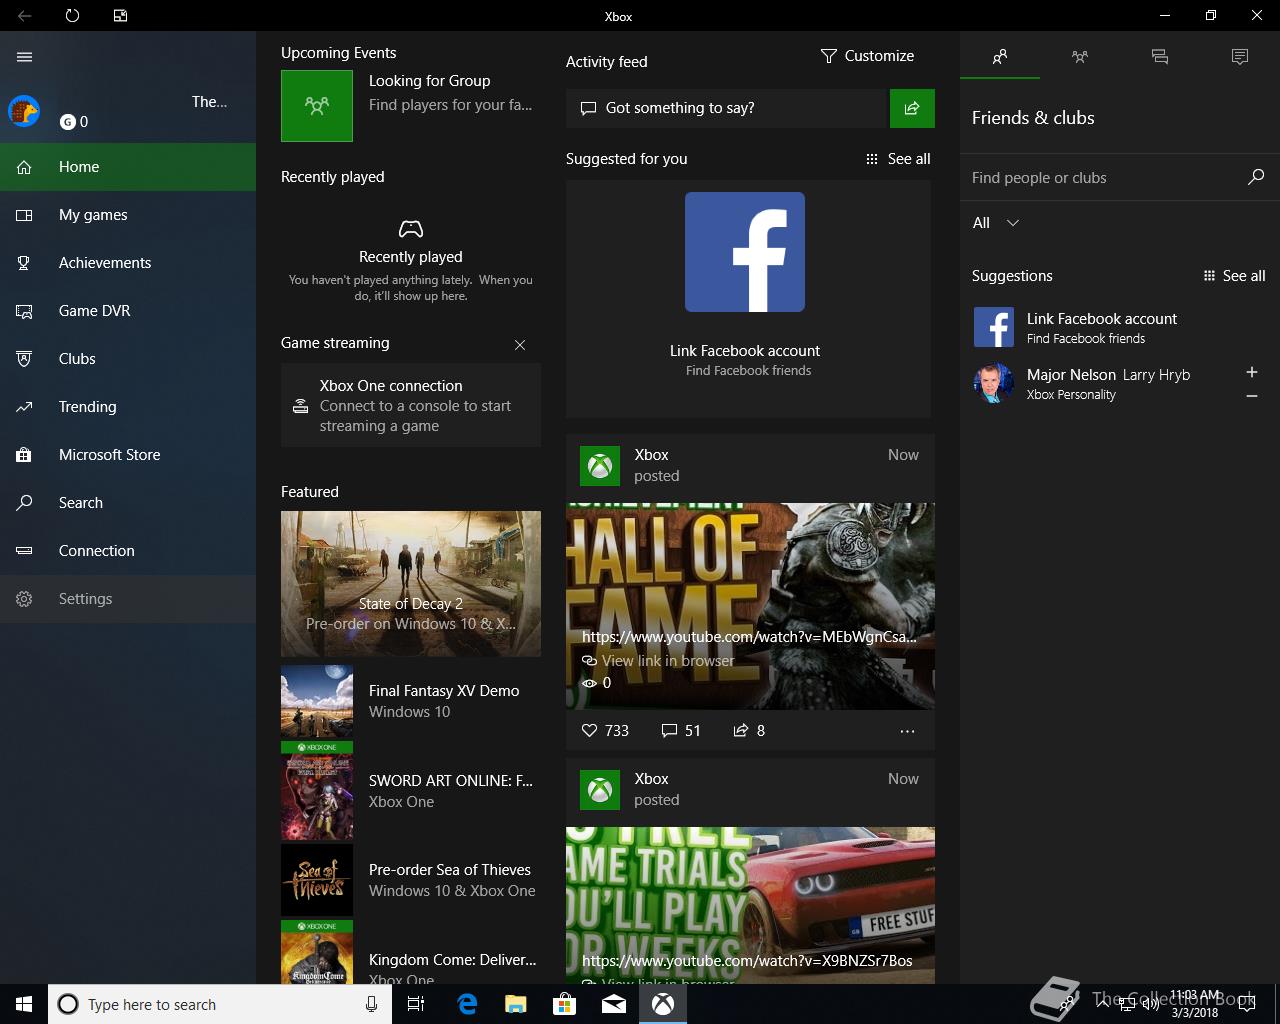Click the compact view icon in title bar
Image resolution: width=1280 pixels, height=1024 pixels.
pyautogui.click(x=120, y=16)
